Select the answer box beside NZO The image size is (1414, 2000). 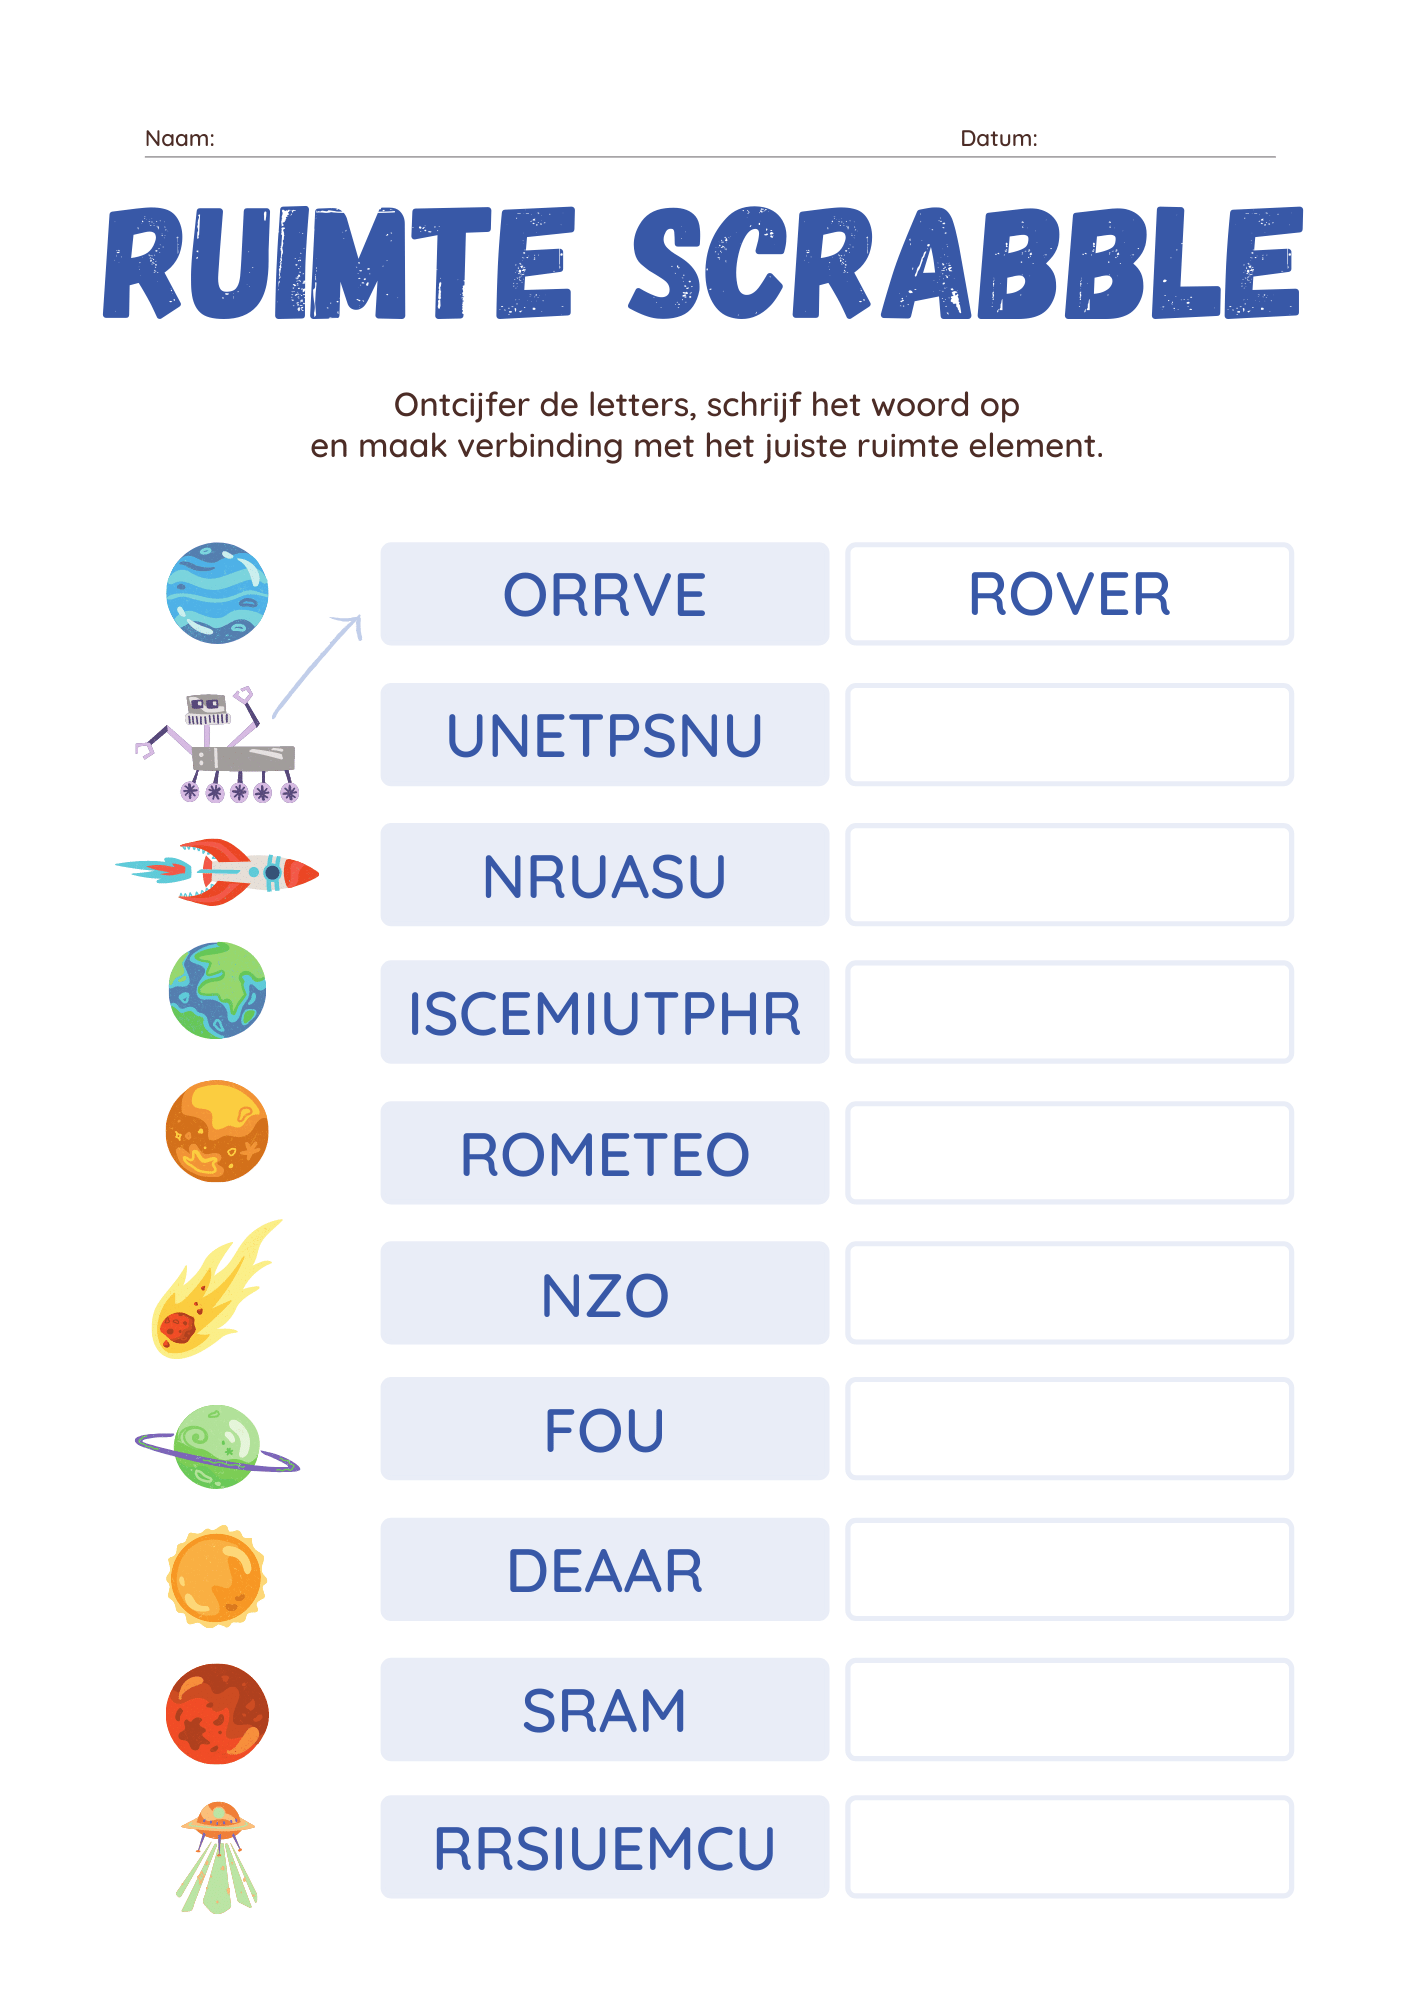pyautogui.click(x=1070, y=1293)
